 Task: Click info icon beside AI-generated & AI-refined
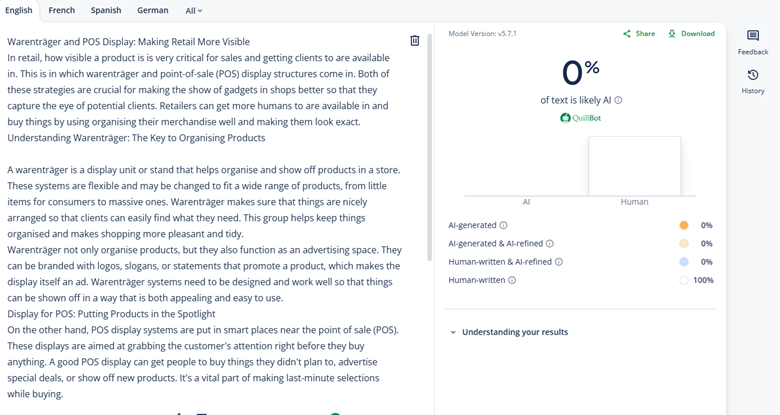pyautogui.click(x=550, y=244)
